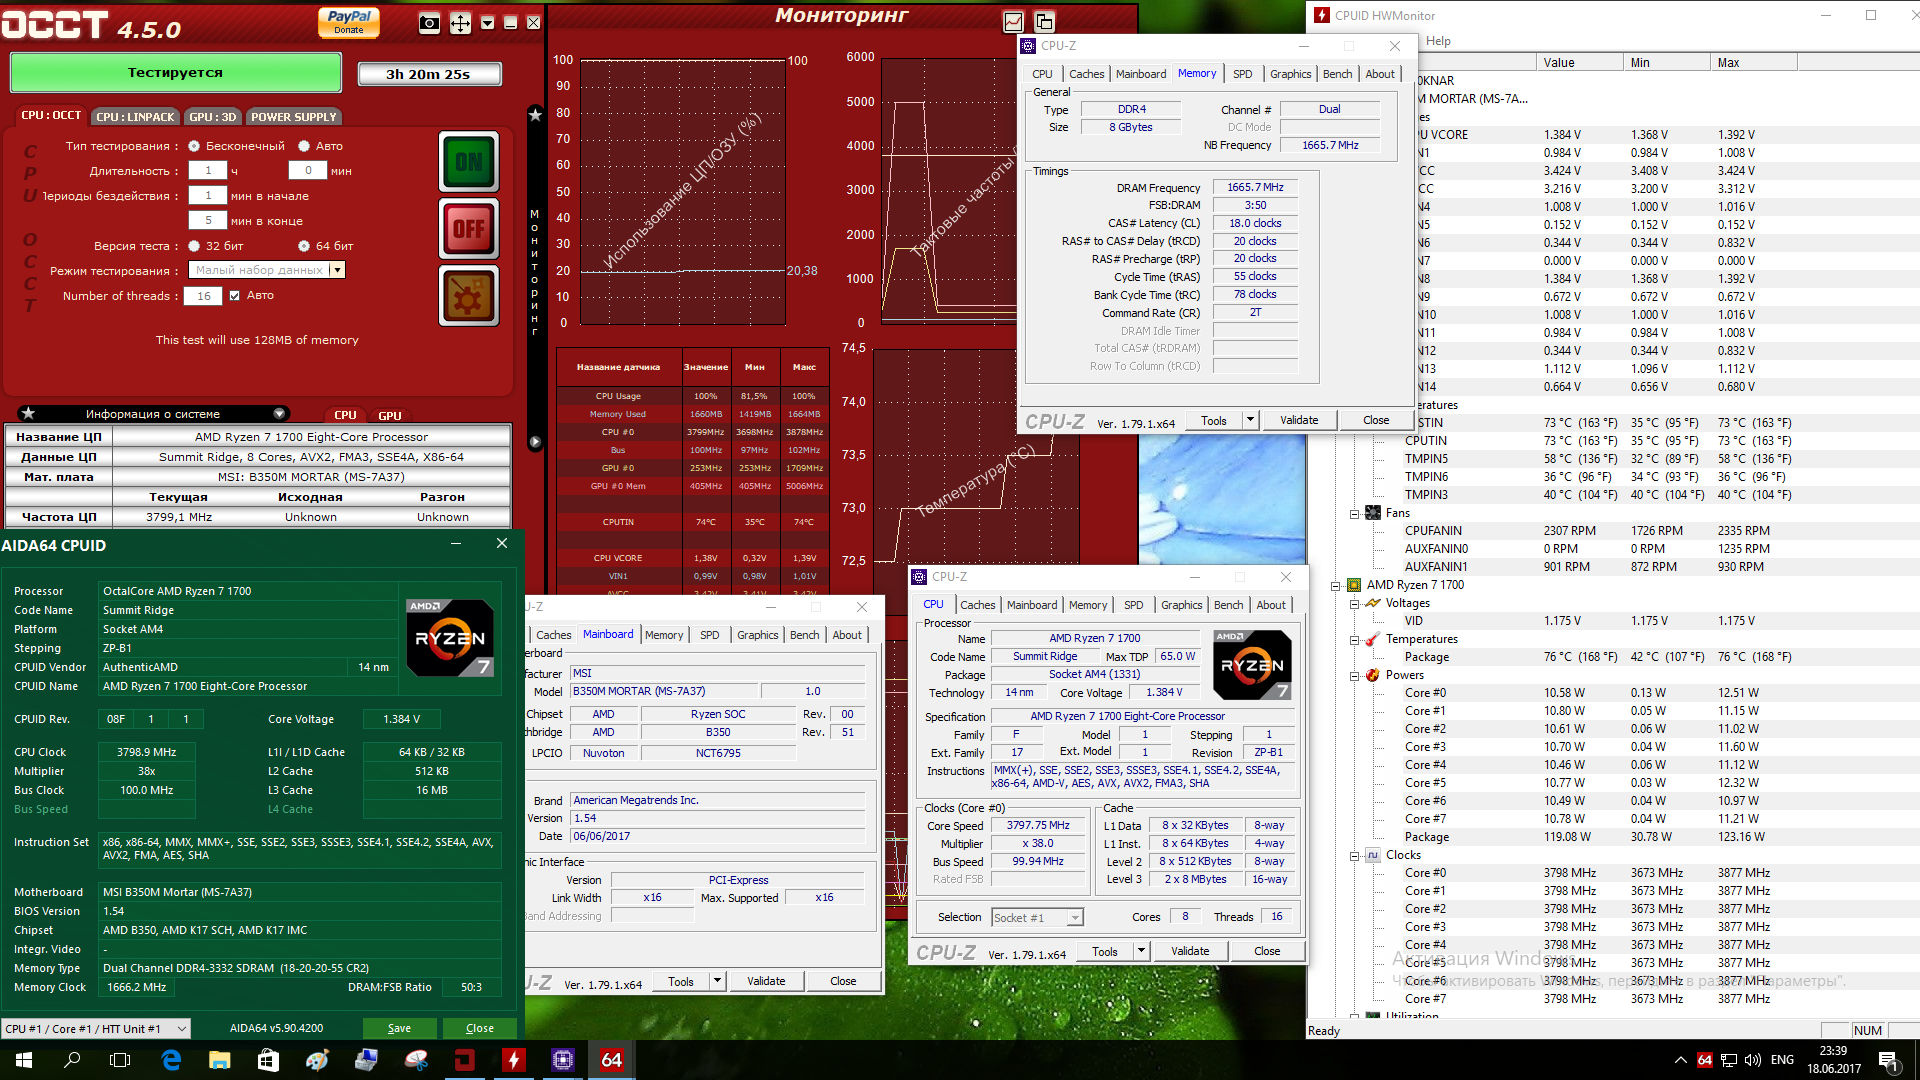
Task: Select Авто testing type radio button
Action: [304, 146]
